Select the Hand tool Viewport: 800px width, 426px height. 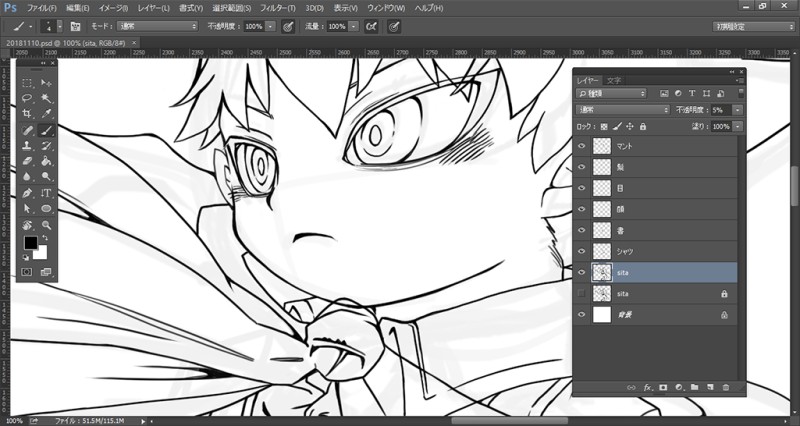[28, 225]
